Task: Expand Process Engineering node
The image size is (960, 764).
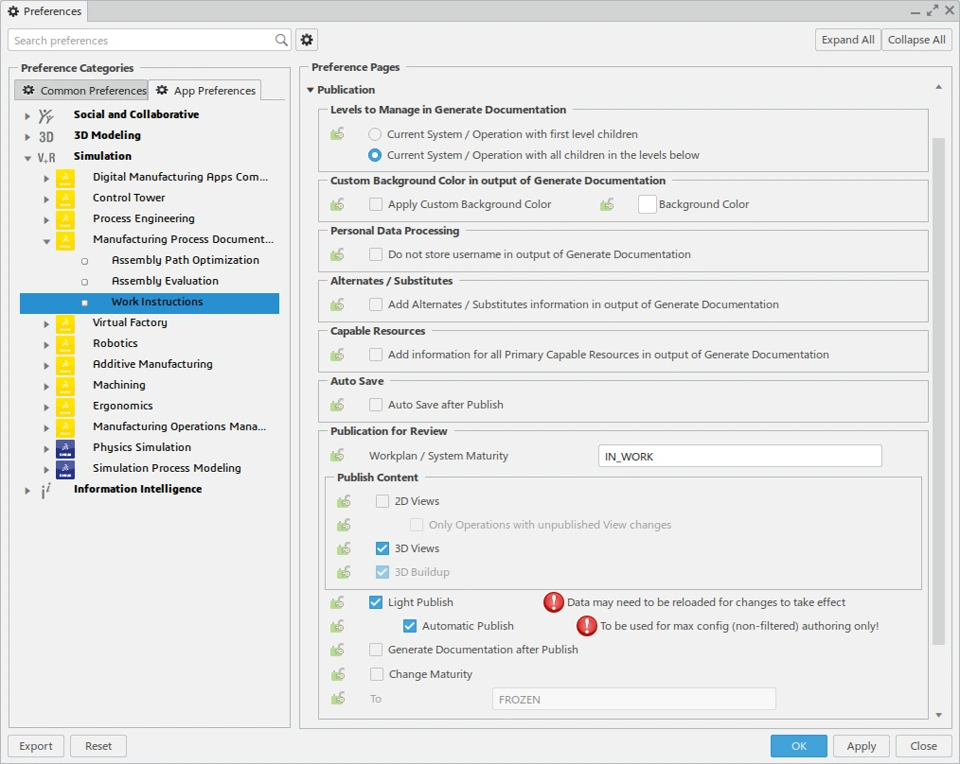Action: 46,220
